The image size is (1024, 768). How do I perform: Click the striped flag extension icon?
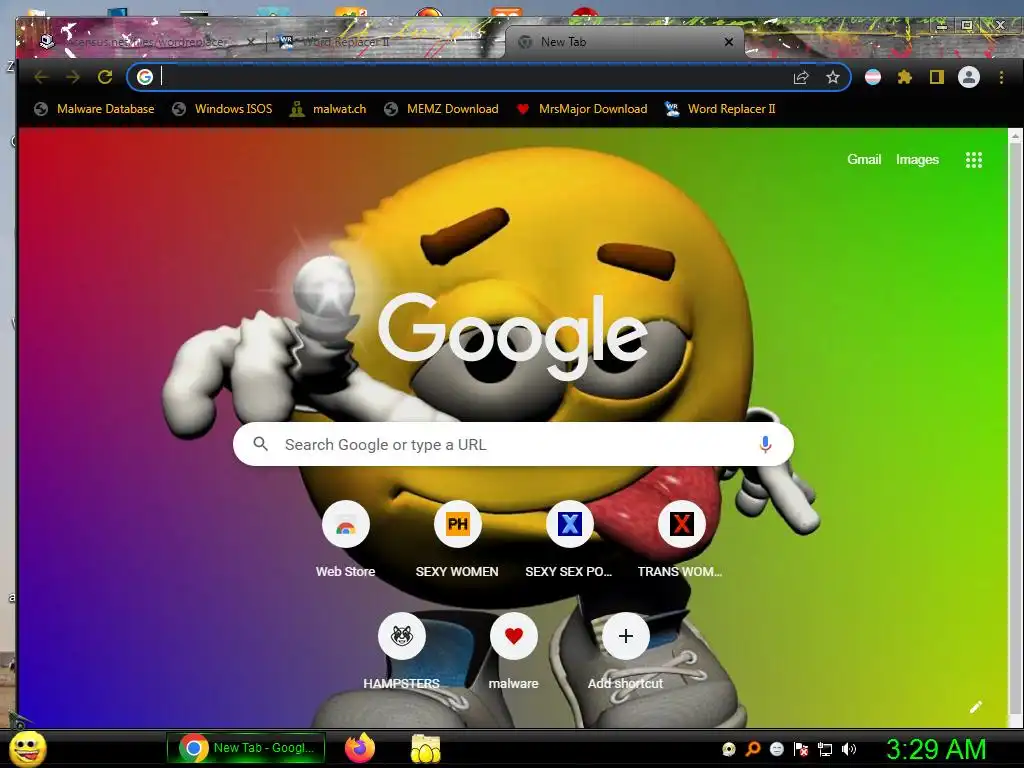872,77
